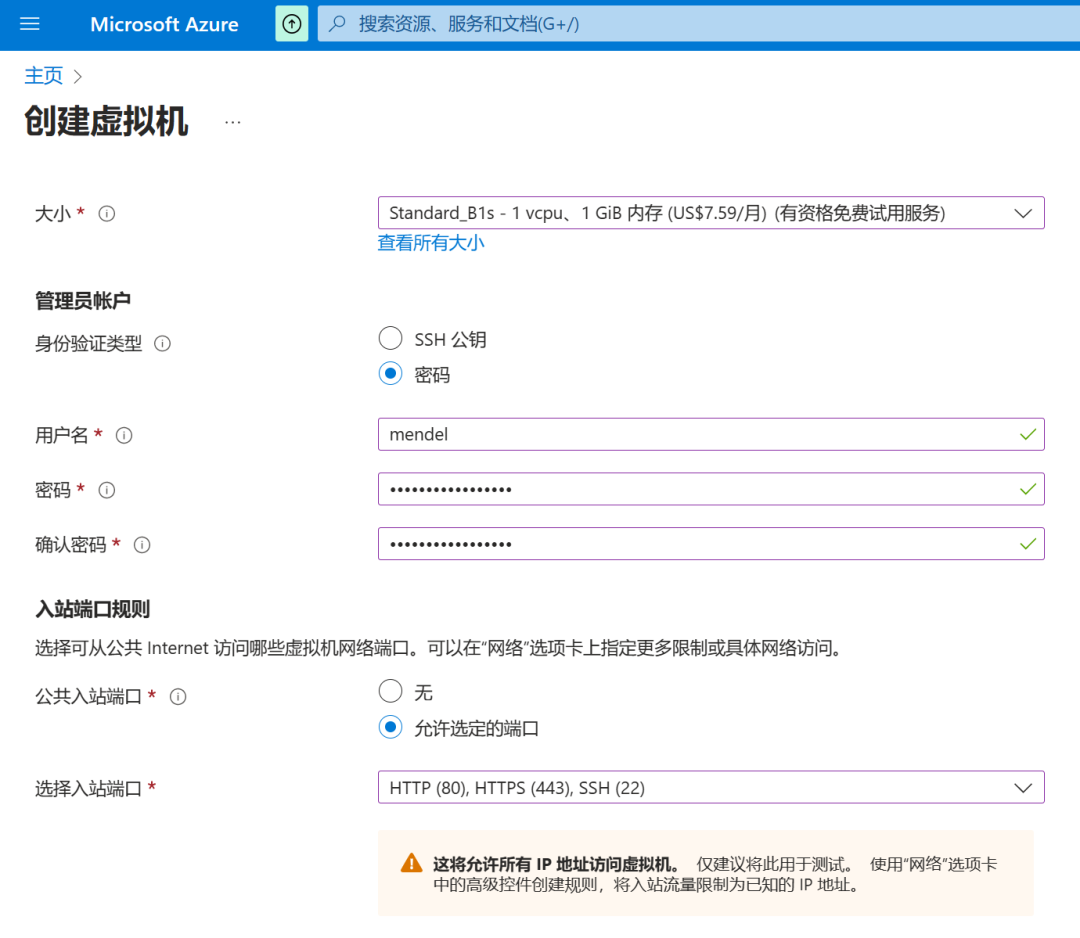Click the 这将允许所有 IP 地址访问虚拟机 warning text
The height and width of the screenshot is (938, 1080).
(557, 864)
